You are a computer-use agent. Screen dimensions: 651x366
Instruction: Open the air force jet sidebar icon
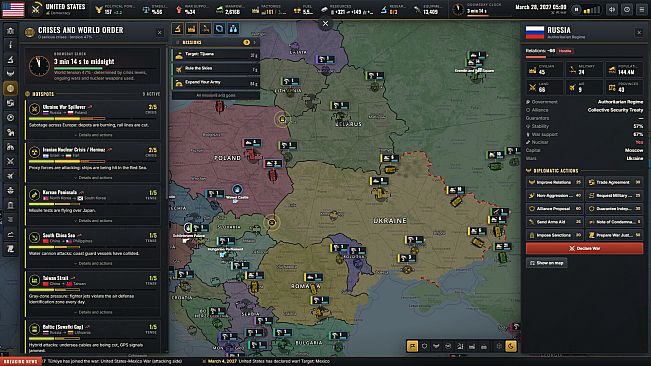(11, 176)
